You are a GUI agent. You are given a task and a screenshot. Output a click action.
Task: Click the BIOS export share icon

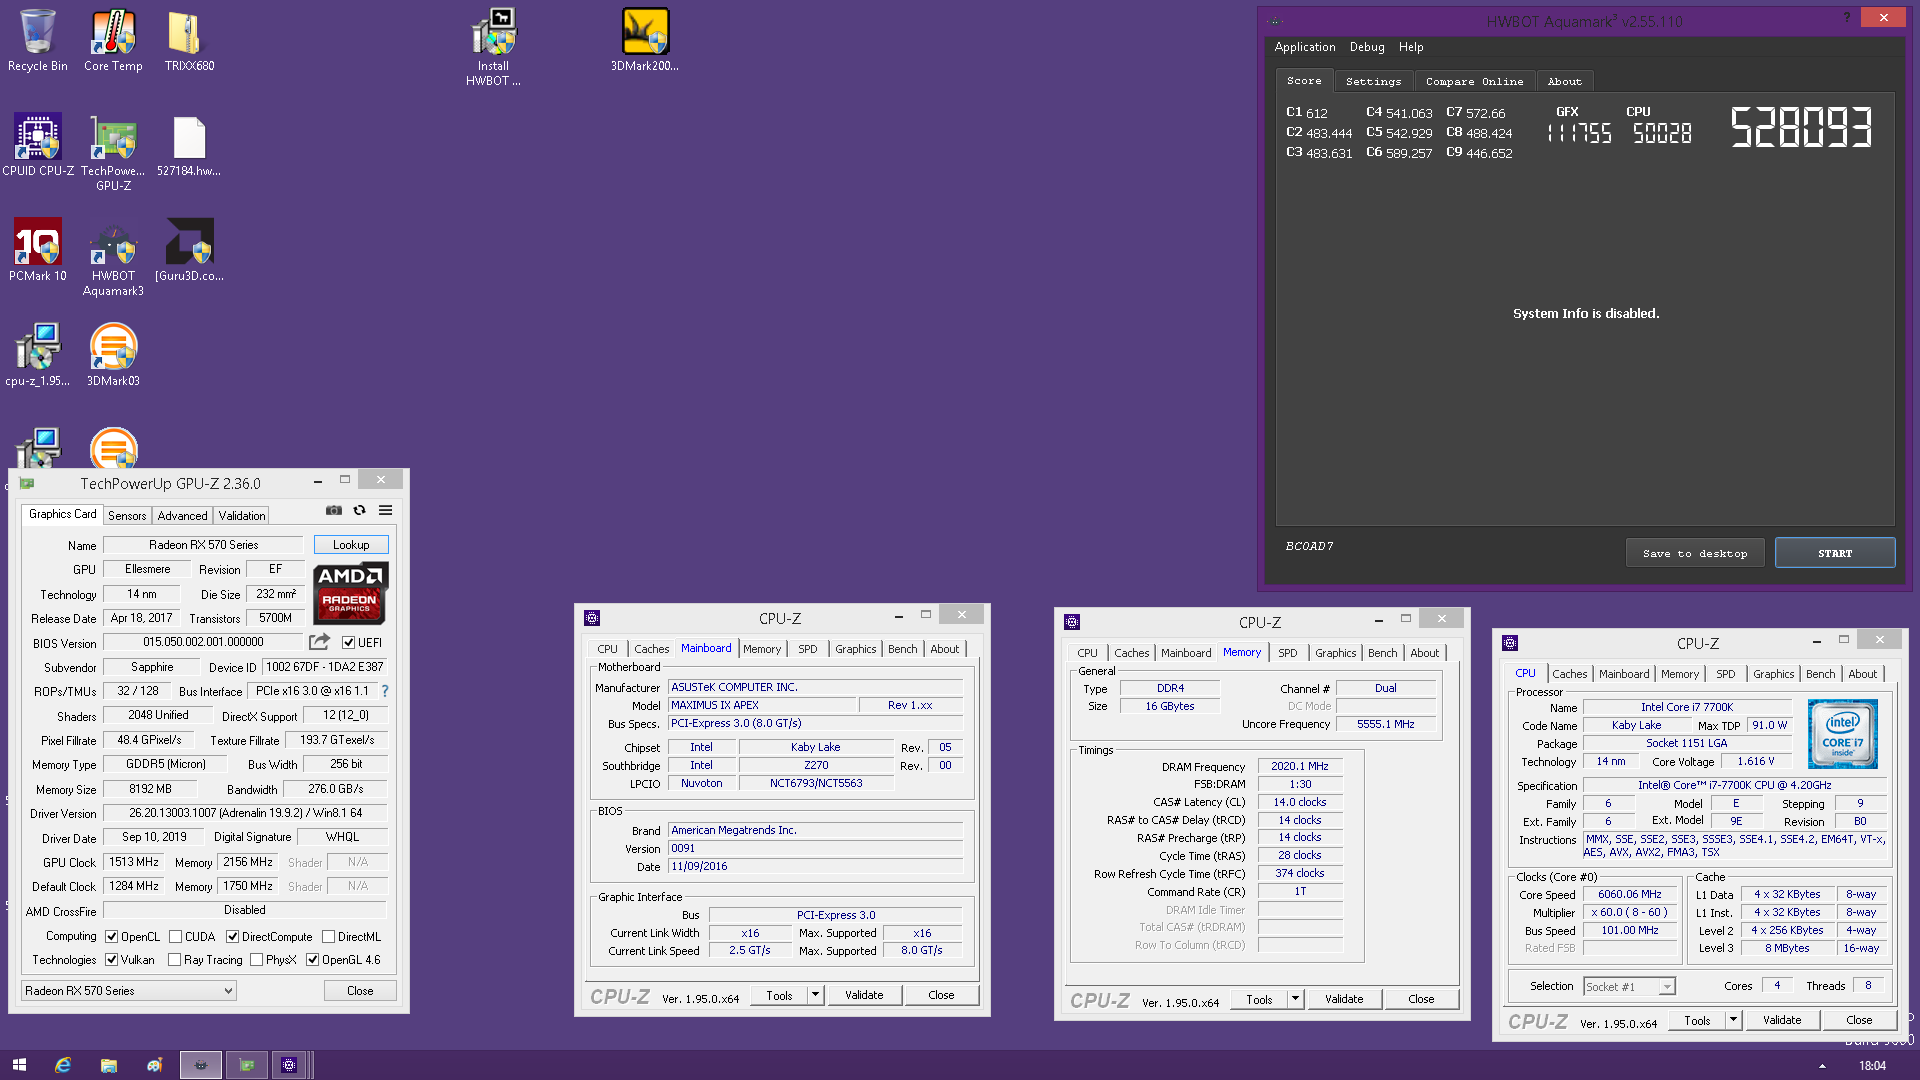click(320, 642)
